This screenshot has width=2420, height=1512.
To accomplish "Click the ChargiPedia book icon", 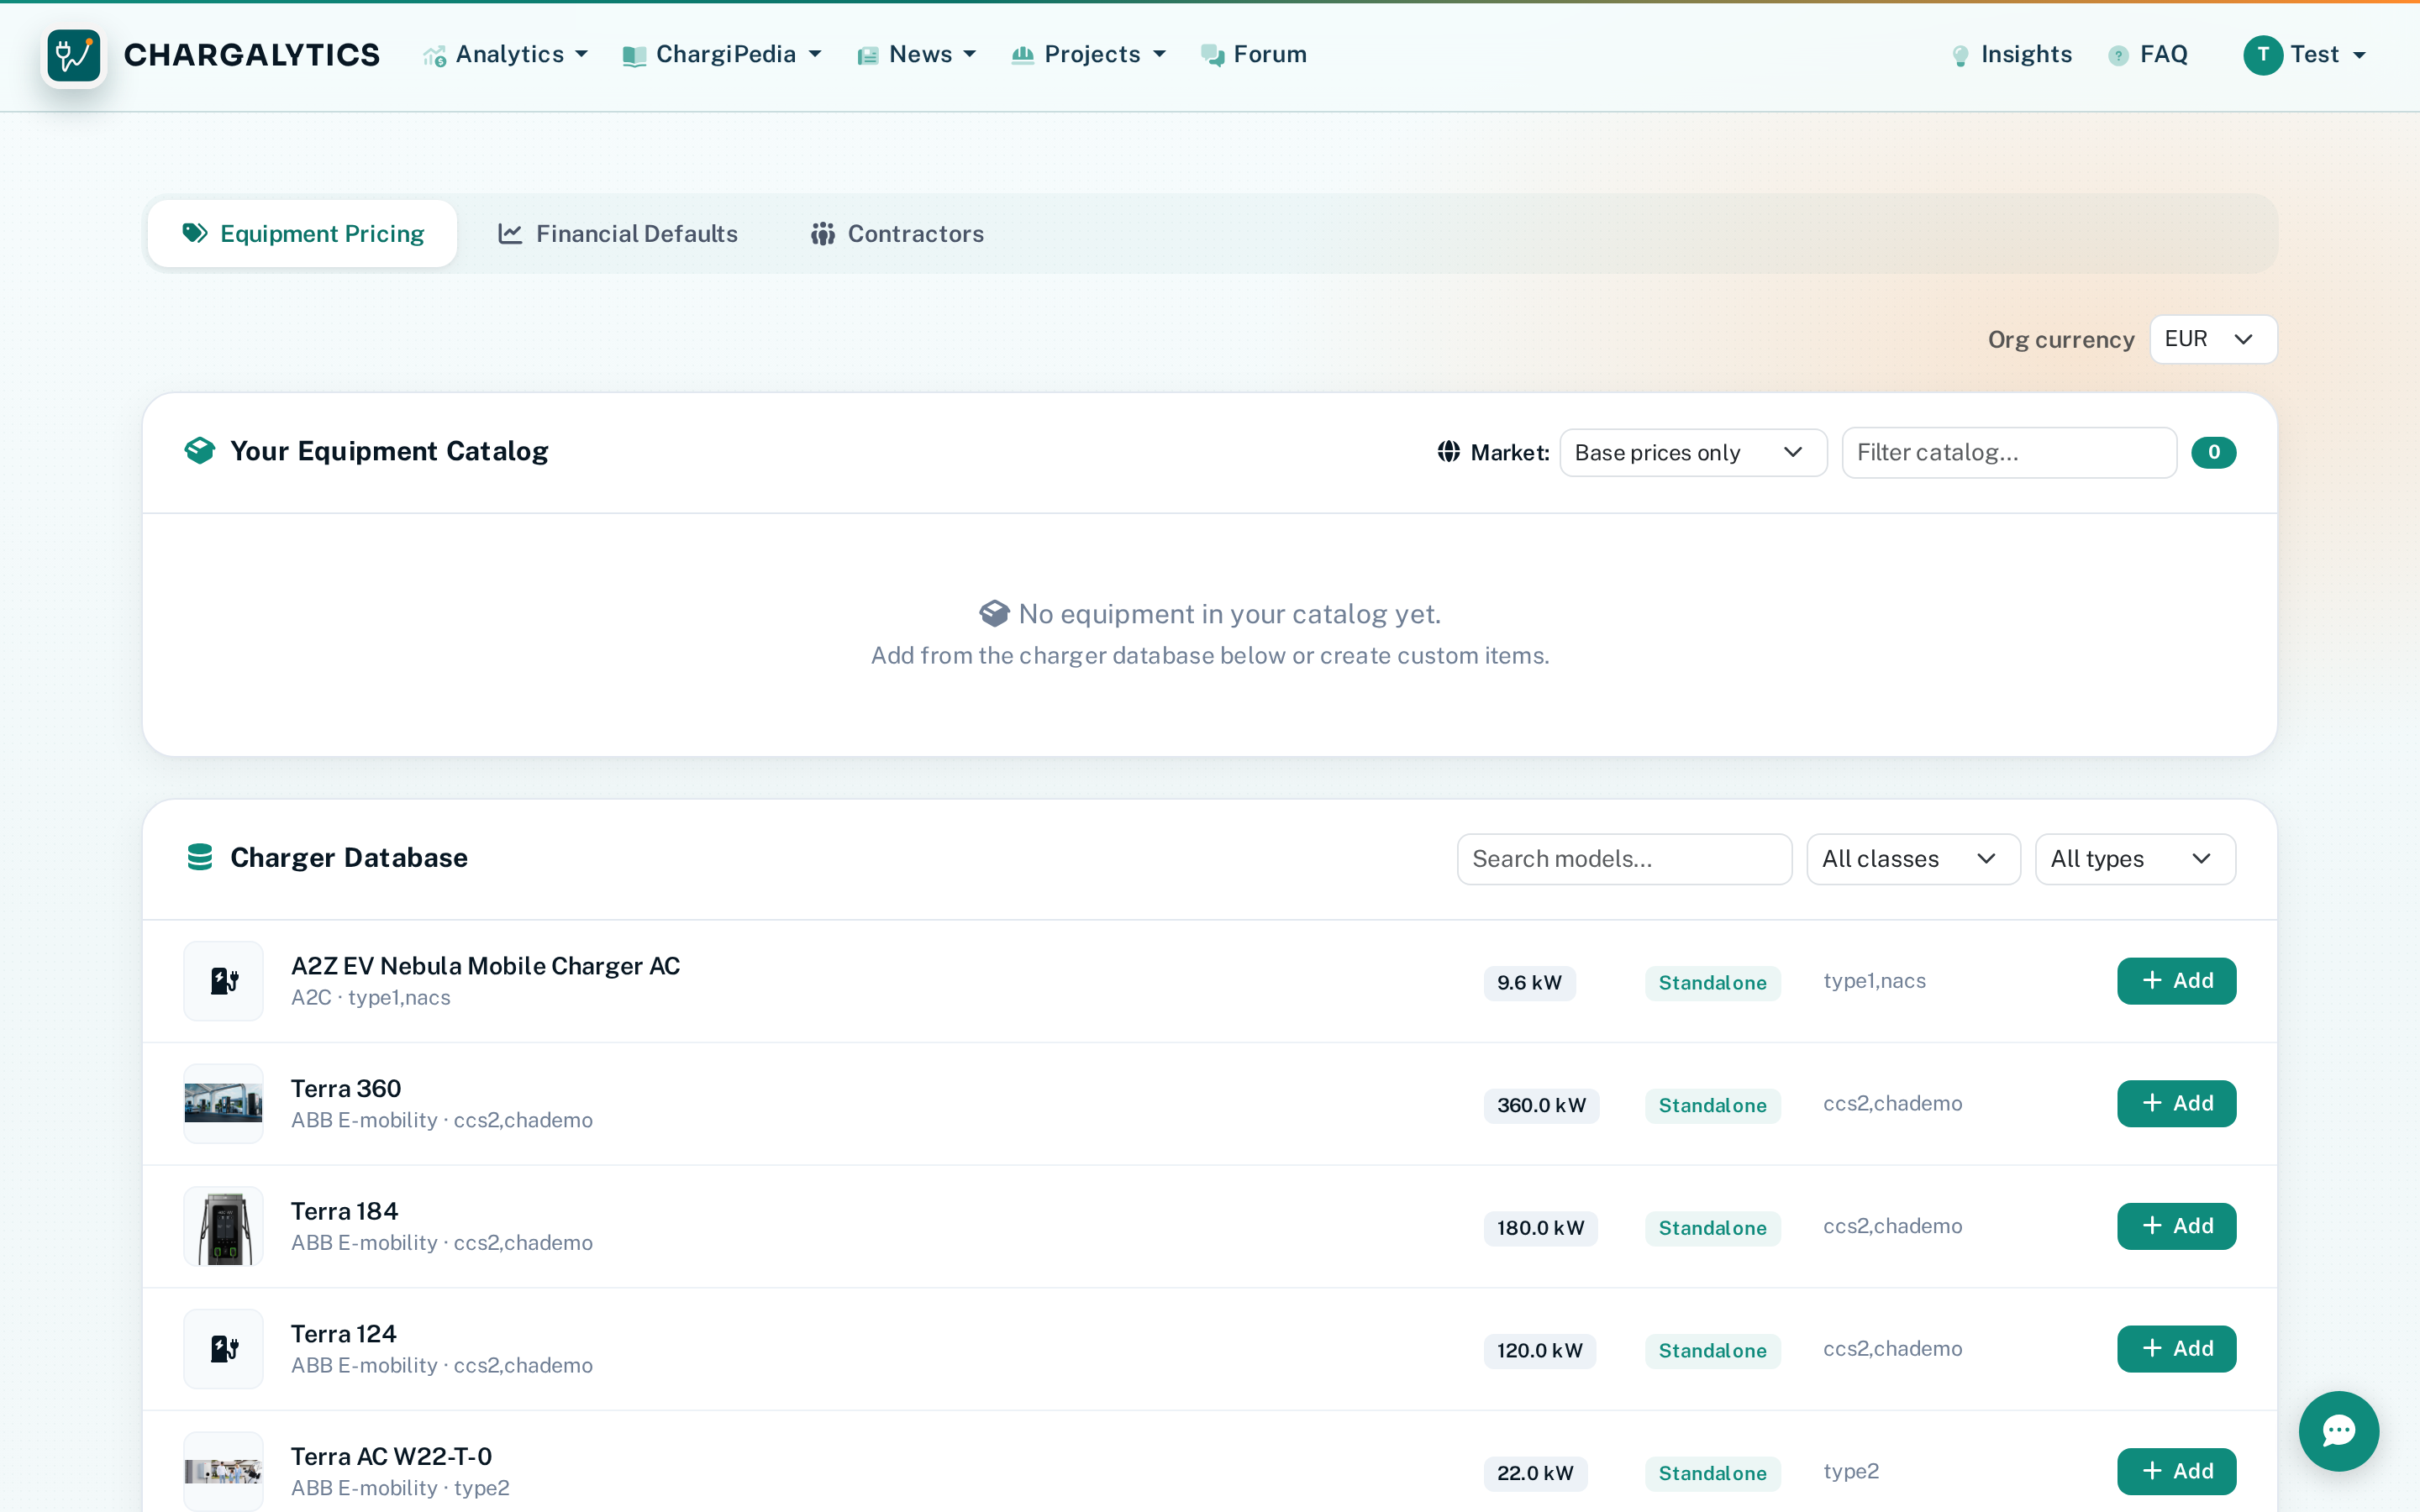I will coord(634,56).
